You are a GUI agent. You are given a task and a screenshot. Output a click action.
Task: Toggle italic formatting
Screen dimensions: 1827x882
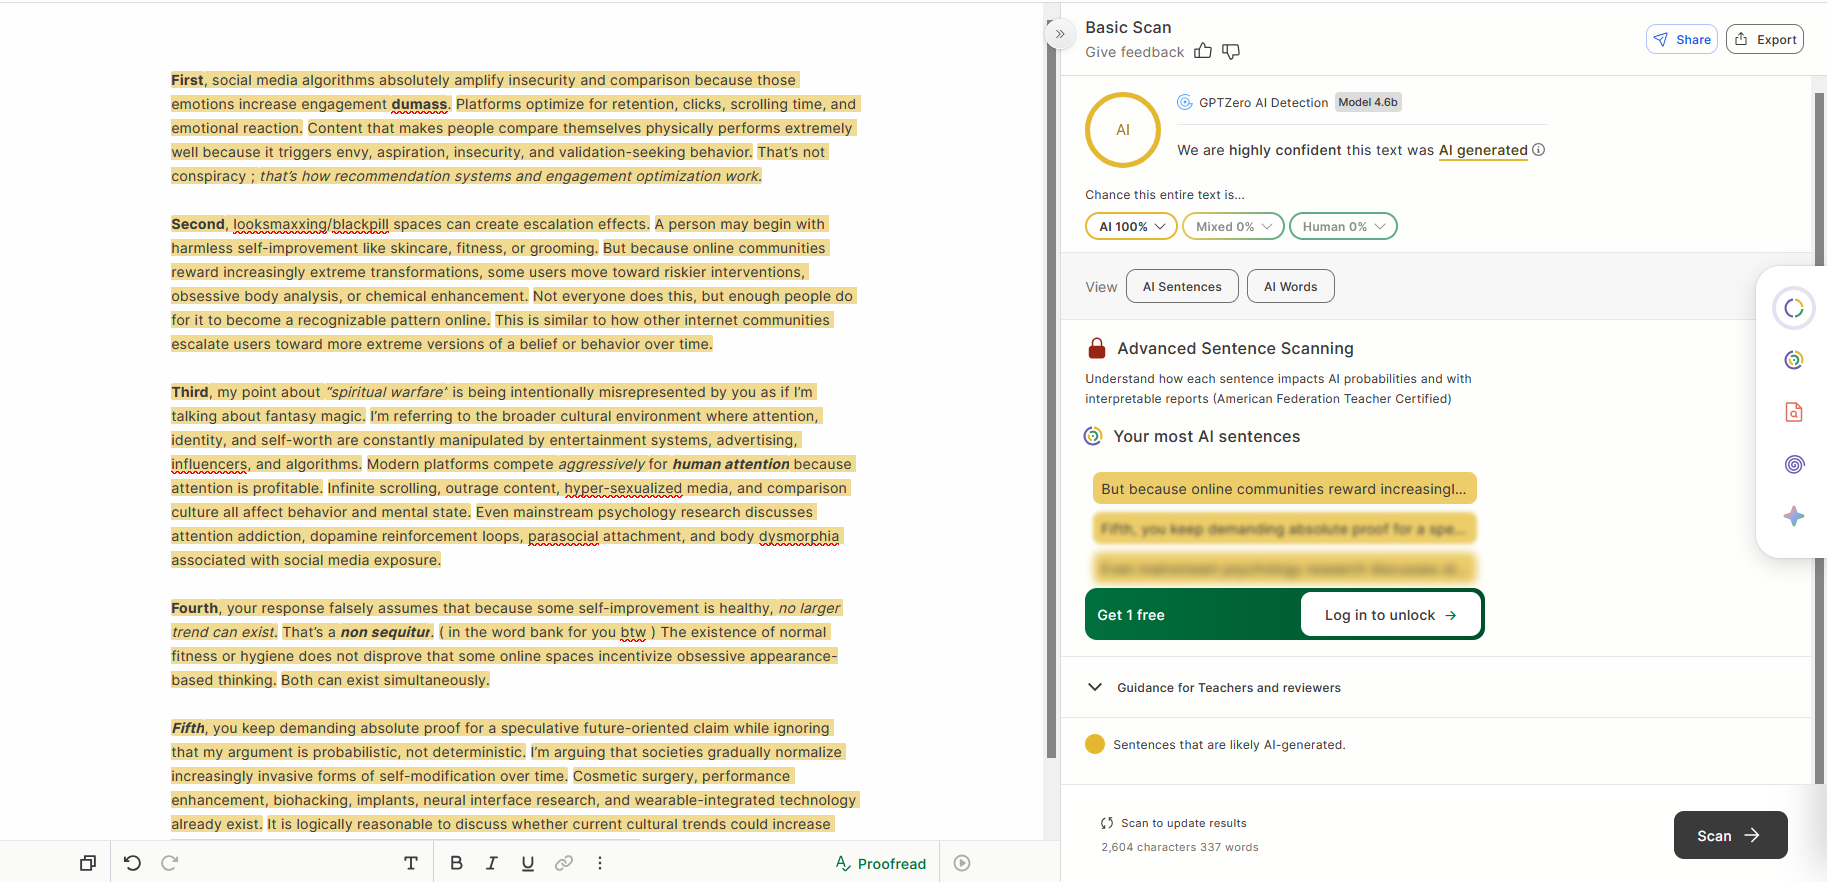click(x=492, y=863)
